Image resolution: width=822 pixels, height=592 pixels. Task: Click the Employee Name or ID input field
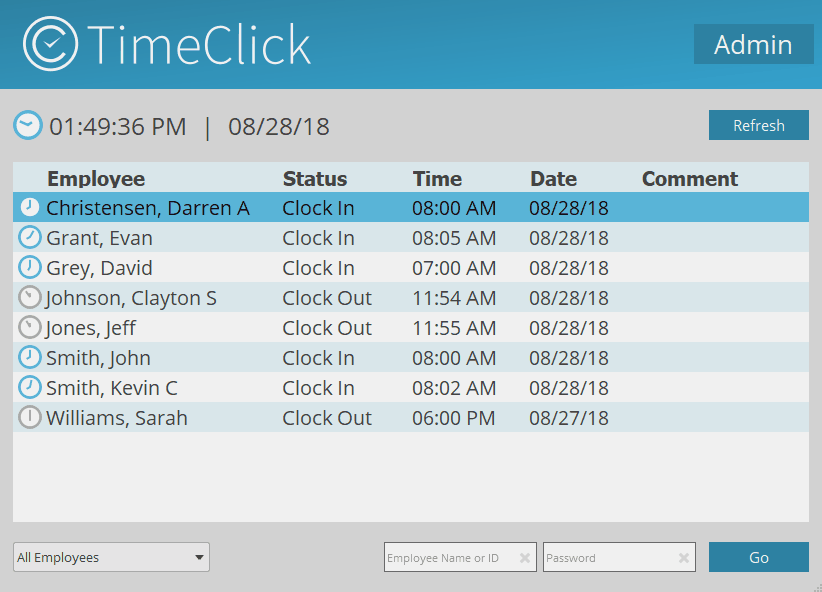click(x=450, y=557)
